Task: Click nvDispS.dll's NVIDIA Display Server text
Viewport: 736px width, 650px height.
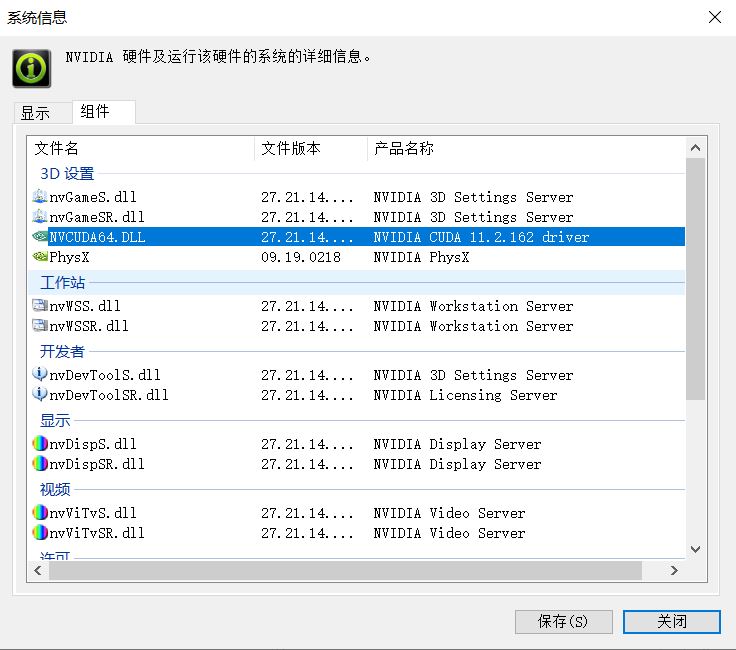Action: (x=457, y=444)
